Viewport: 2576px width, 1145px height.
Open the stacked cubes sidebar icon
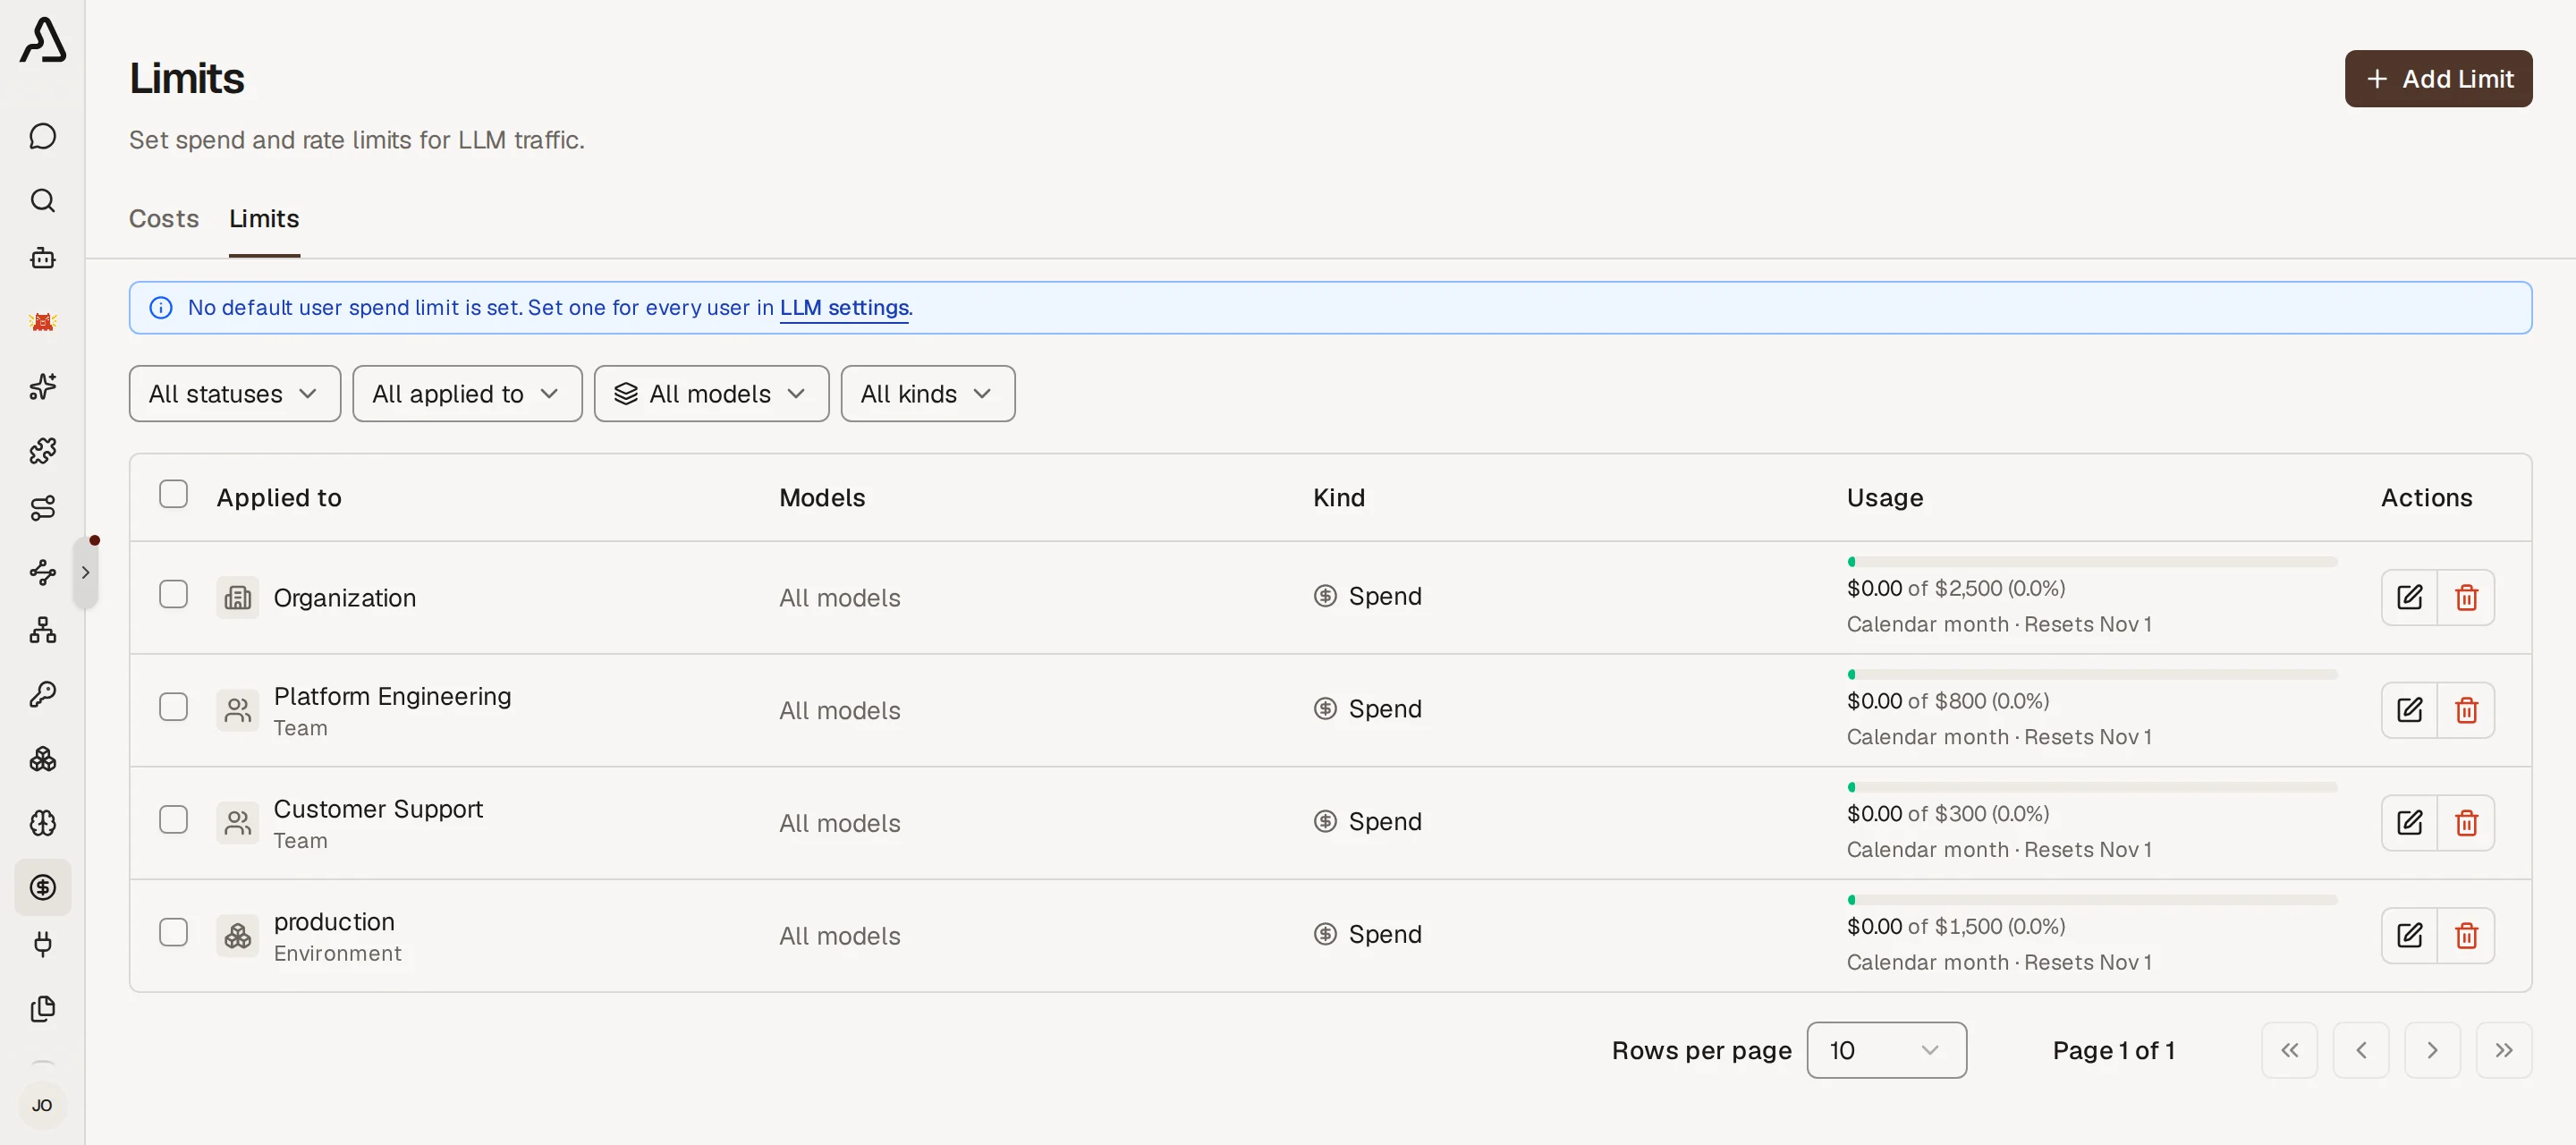point(43,759)
